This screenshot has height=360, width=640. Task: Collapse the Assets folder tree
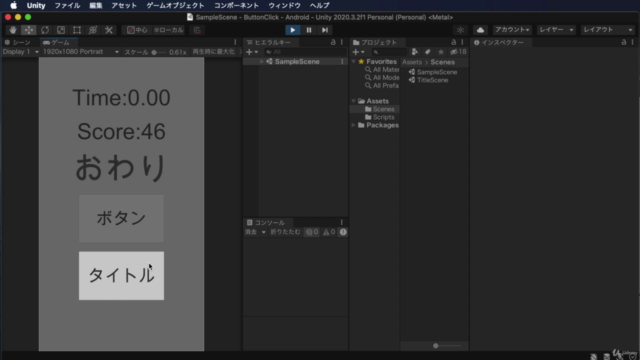click(x=353, y=101)
